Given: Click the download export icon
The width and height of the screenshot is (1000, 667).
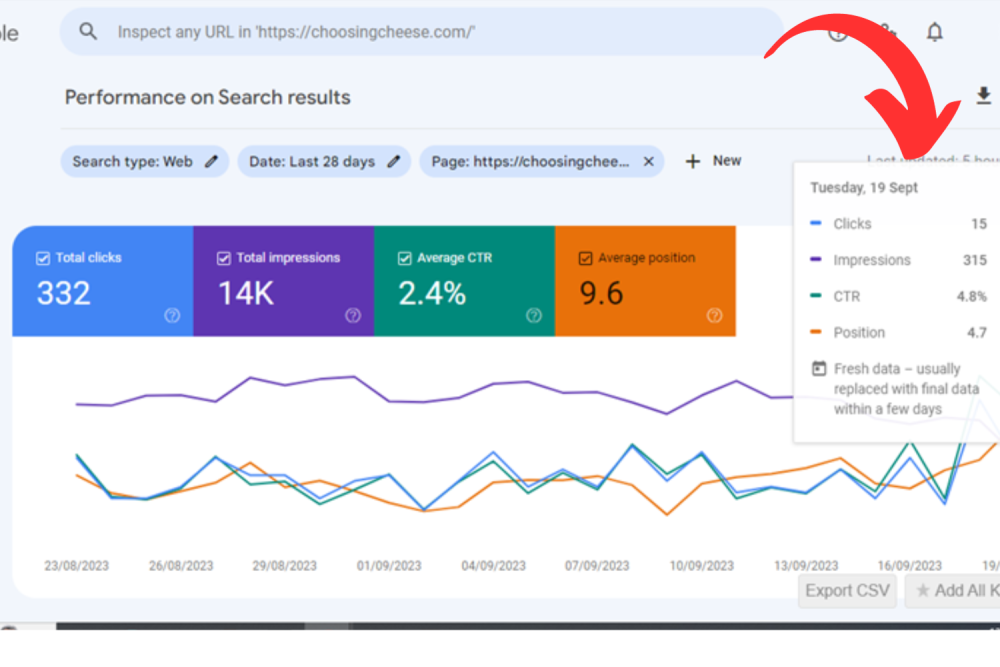Looking at the screenshot, I should click(x=983, y=96).
